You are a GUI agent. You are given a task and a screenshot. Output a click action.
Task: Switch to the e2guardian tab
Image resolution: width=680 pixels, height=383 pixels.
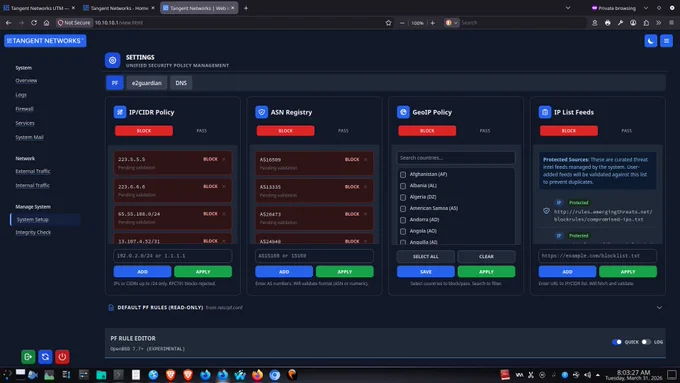147,83
